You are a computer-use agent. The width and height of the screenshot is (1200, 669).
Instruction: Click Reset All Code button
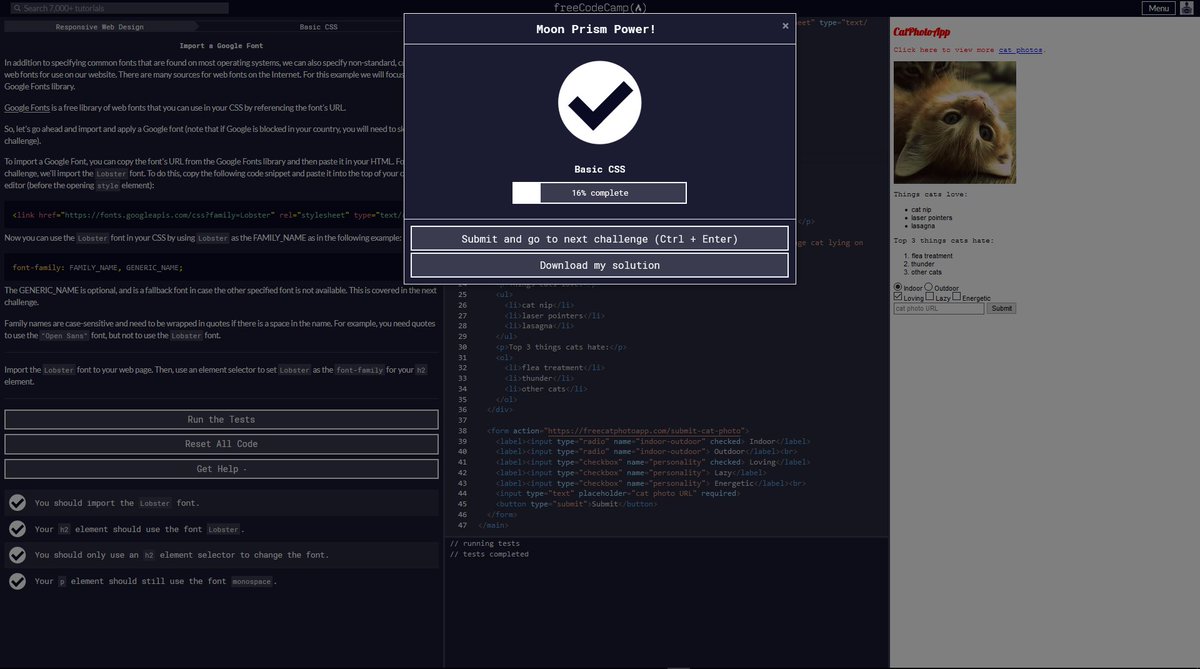(221, 444)
